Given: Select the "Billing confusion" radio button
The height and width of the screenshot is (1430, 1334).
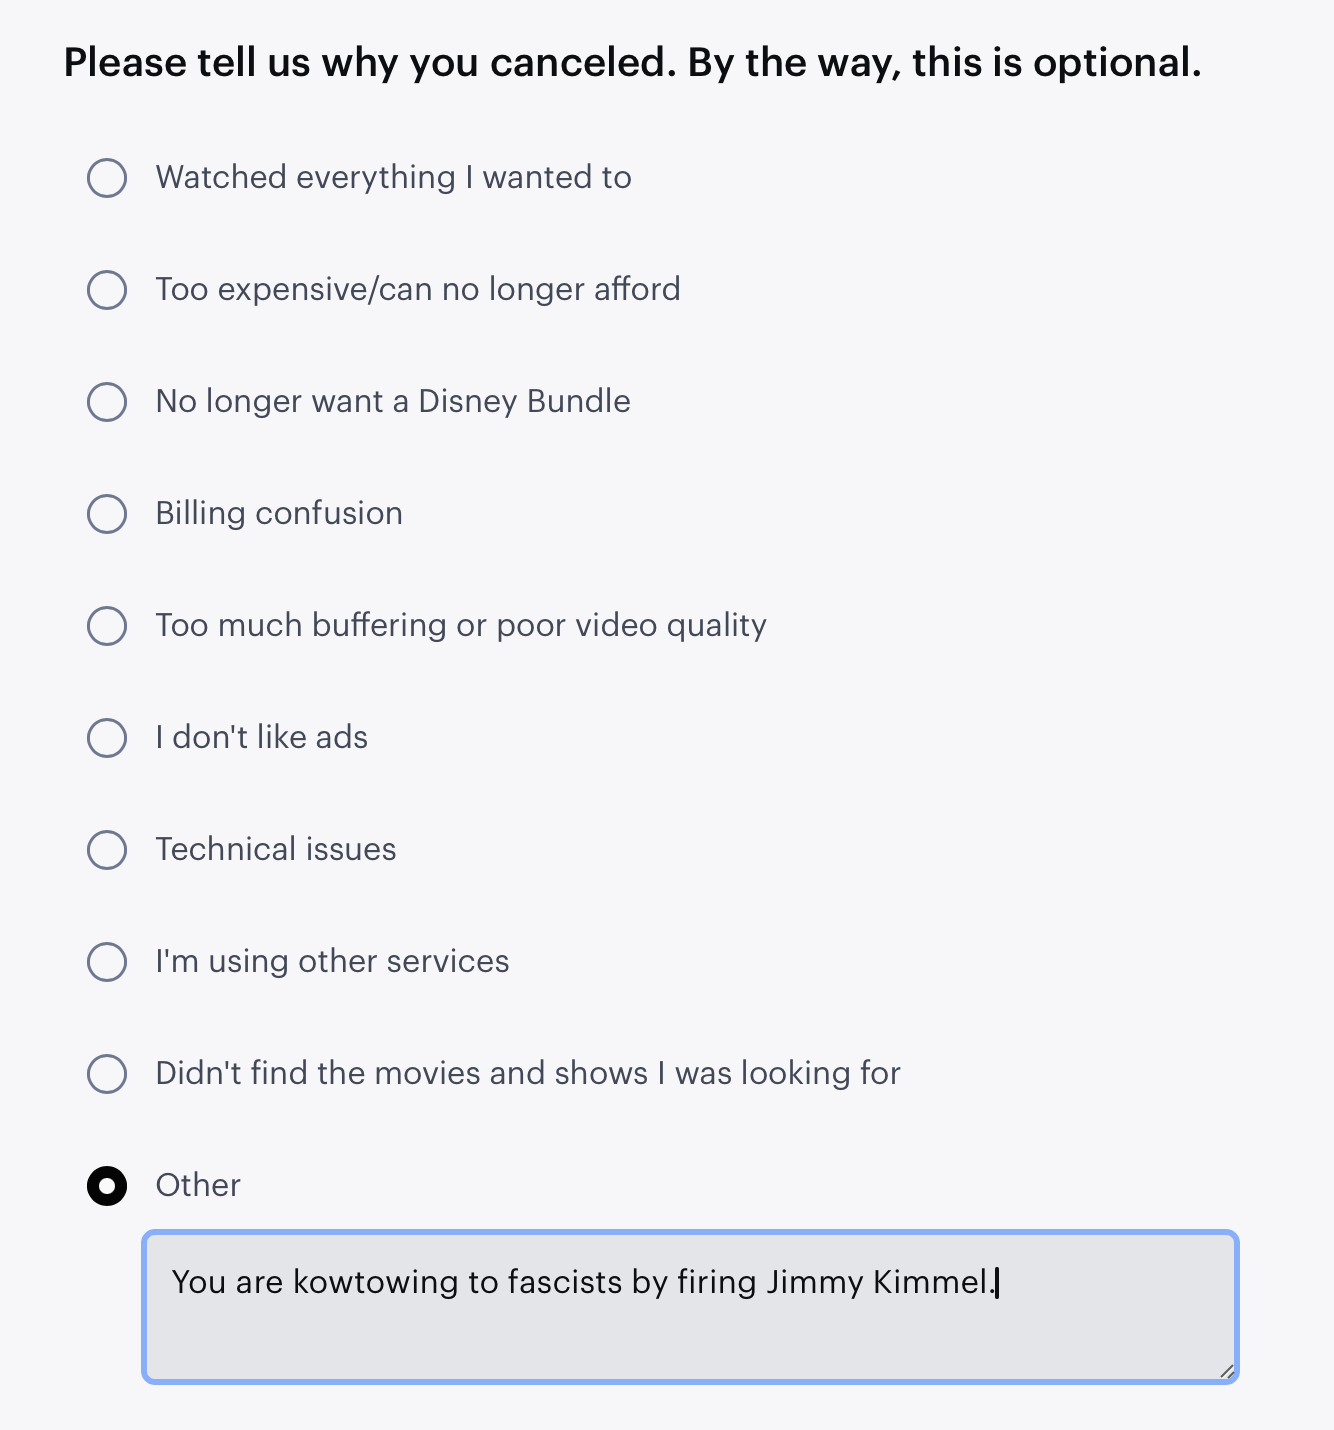Looking at the screenshot, I should tap(107, 514).
